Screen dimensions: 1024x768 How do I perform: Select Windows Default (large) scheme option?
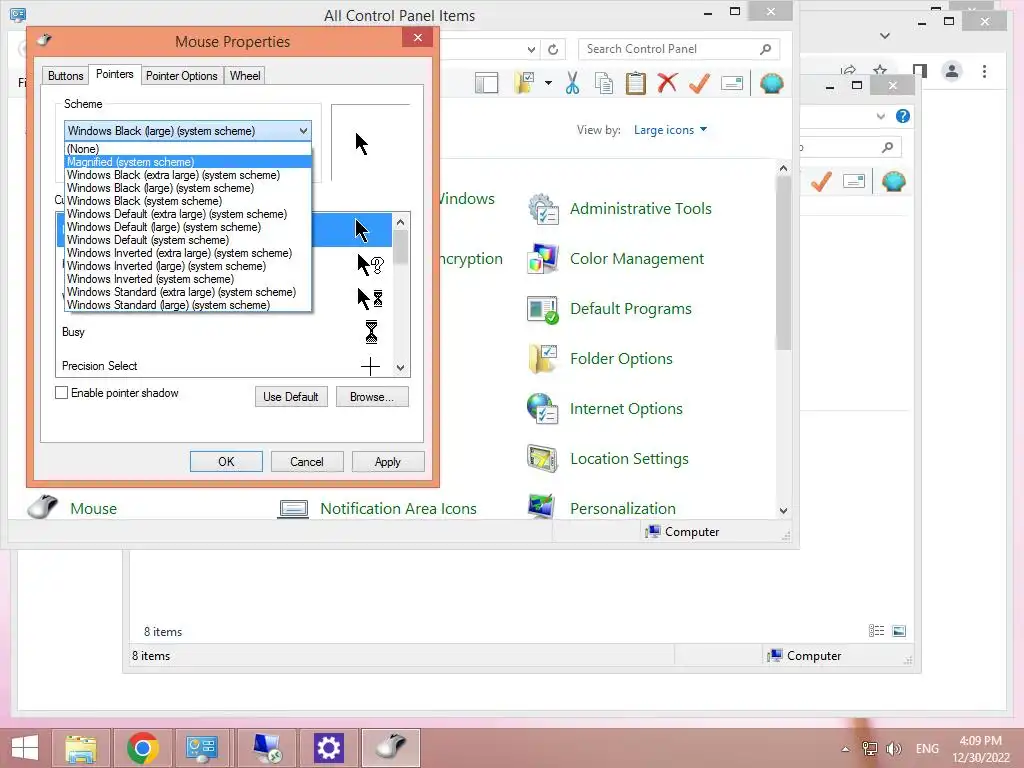[x=188, y=227]
